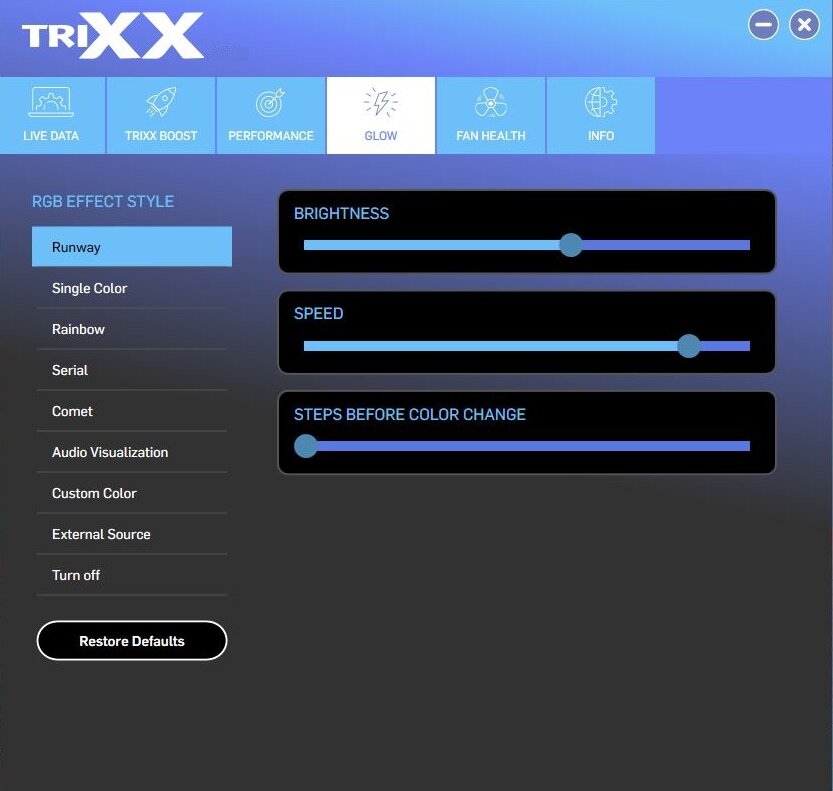Screen dimensions: 833x791
Task: Activate the Comet RGB effect
Action: tap(131, 411)
